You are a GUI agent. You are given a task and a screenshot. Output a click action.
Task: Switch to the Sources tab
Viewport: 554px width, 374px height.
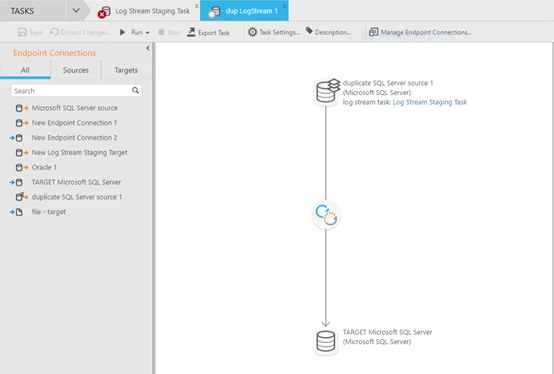[76, 70]
